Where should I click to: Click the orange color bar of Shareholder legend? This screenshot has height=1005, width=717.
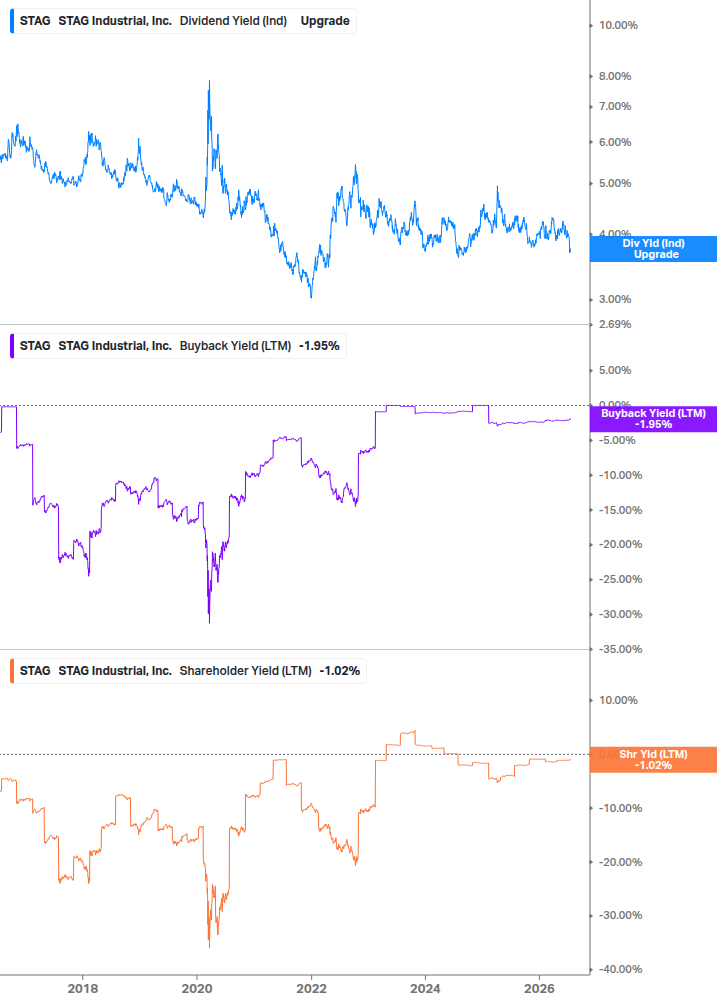pyautogui.click(x=12, y=671)
